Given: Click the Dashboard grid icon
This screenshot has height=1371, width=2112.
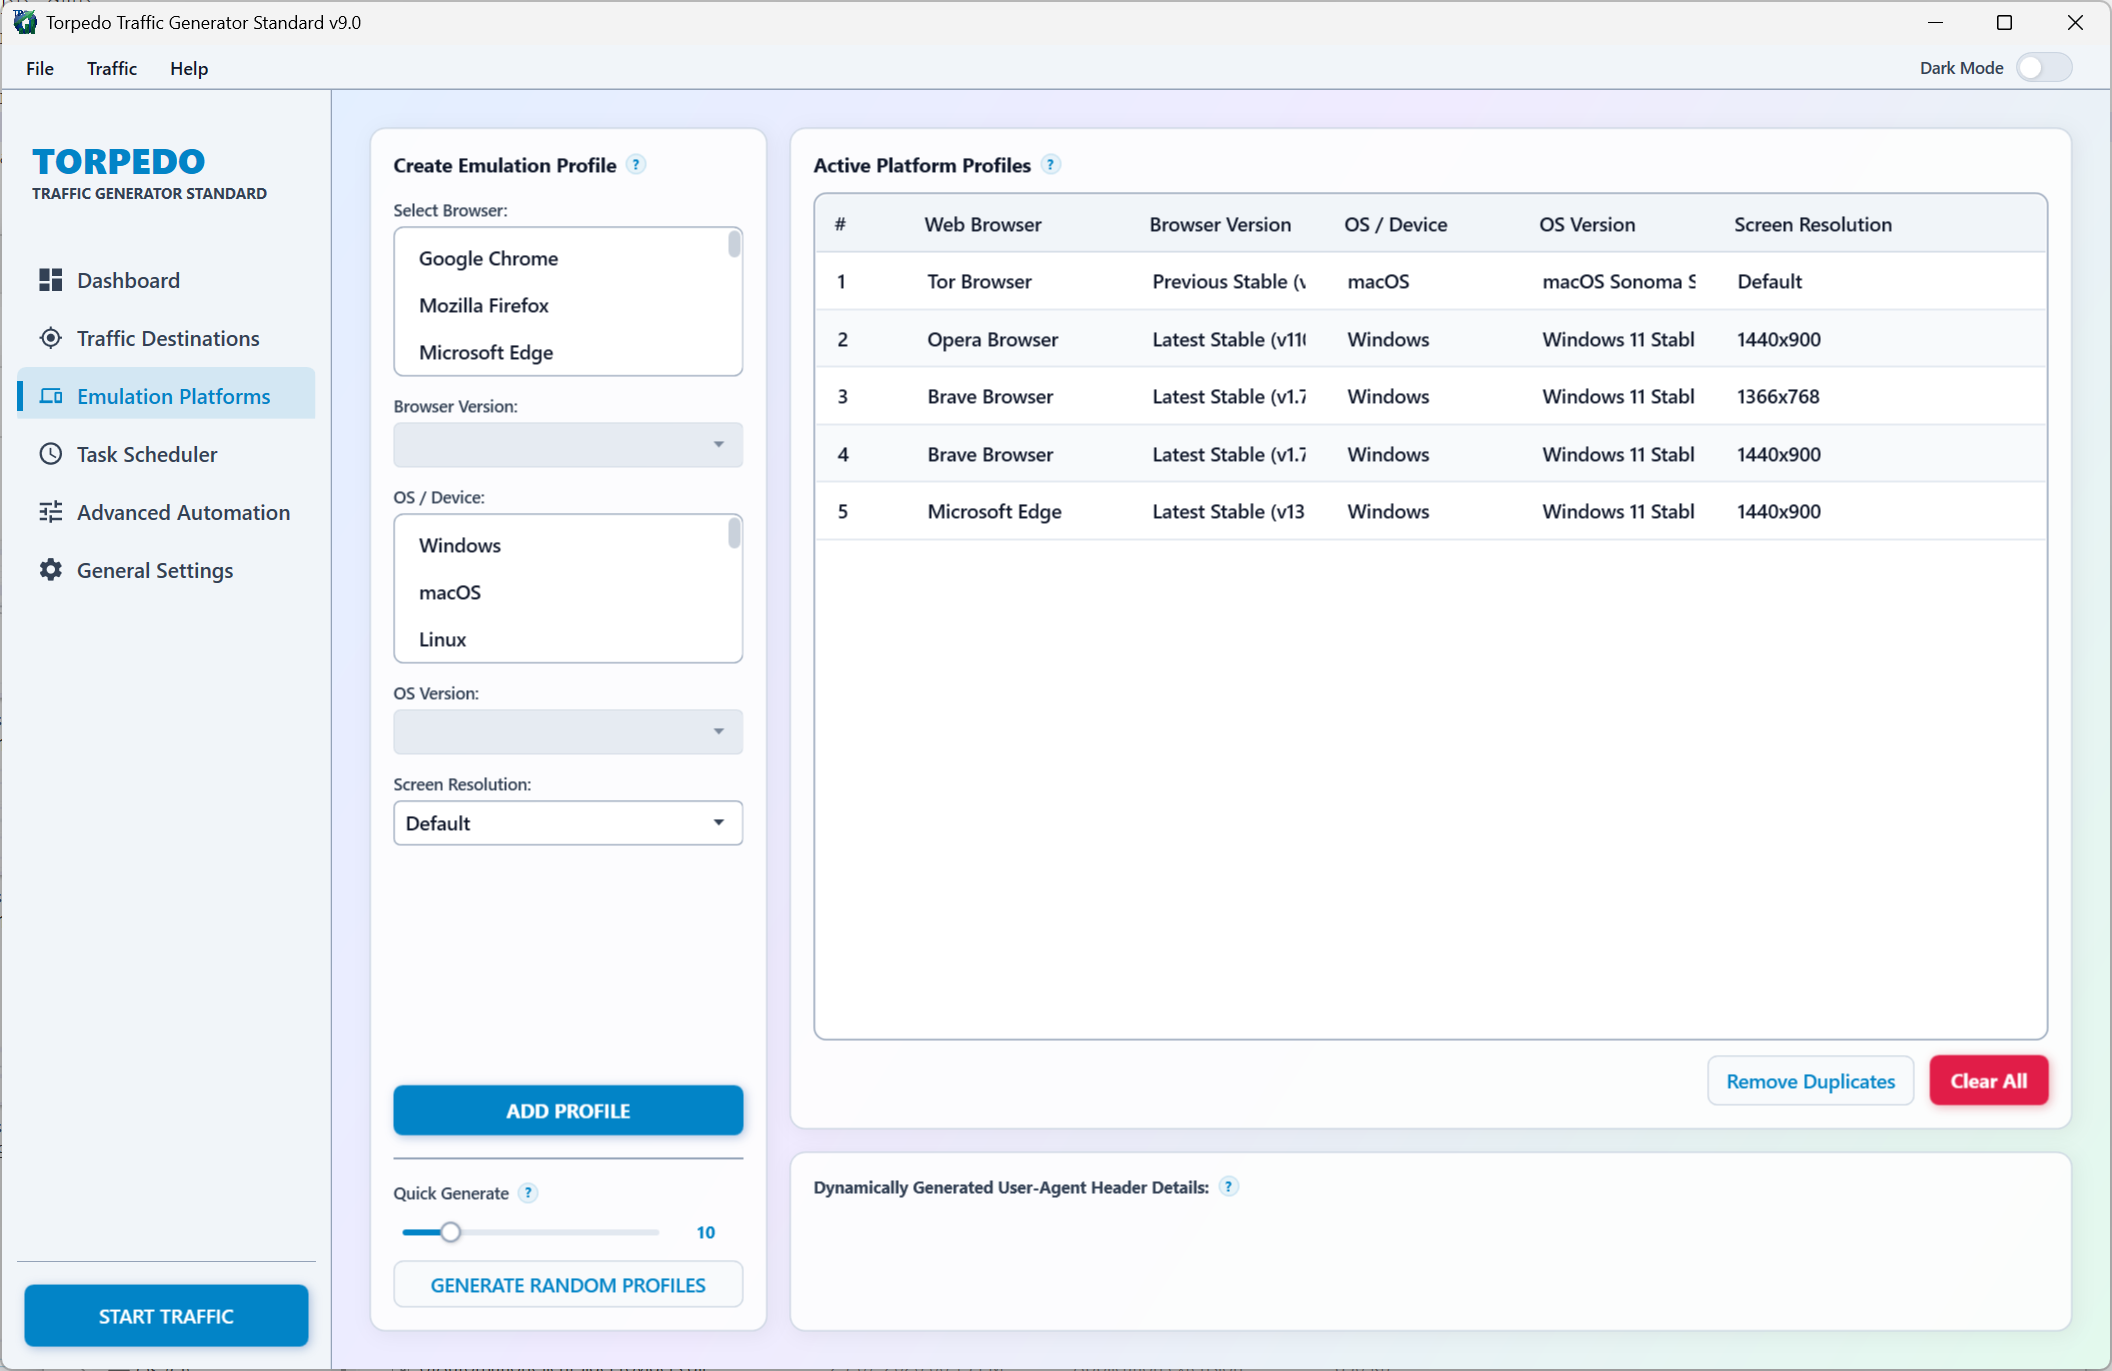Looking at the screenshot, I should click(50, 280).
